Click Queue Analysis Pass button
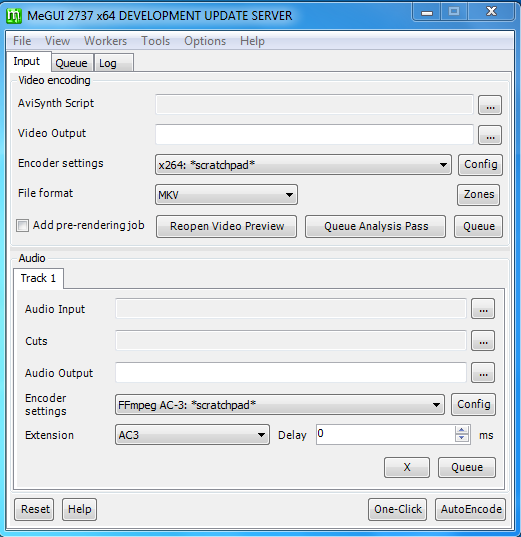Image resolution: width=521 pixels, height=537 pixels. pos(375,226)
